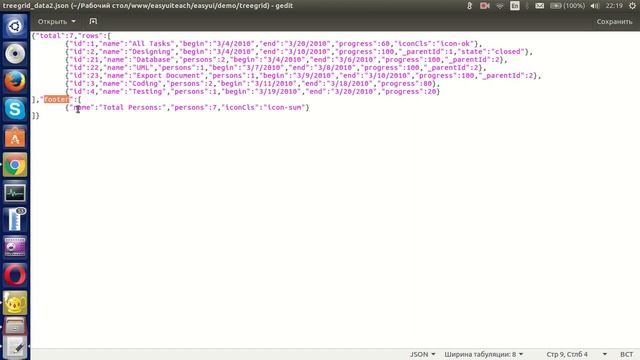Click "Testing" in the id 4 row
Image resolution: width=640 pixels, height=360 pixels.
(x=147, y=91)
